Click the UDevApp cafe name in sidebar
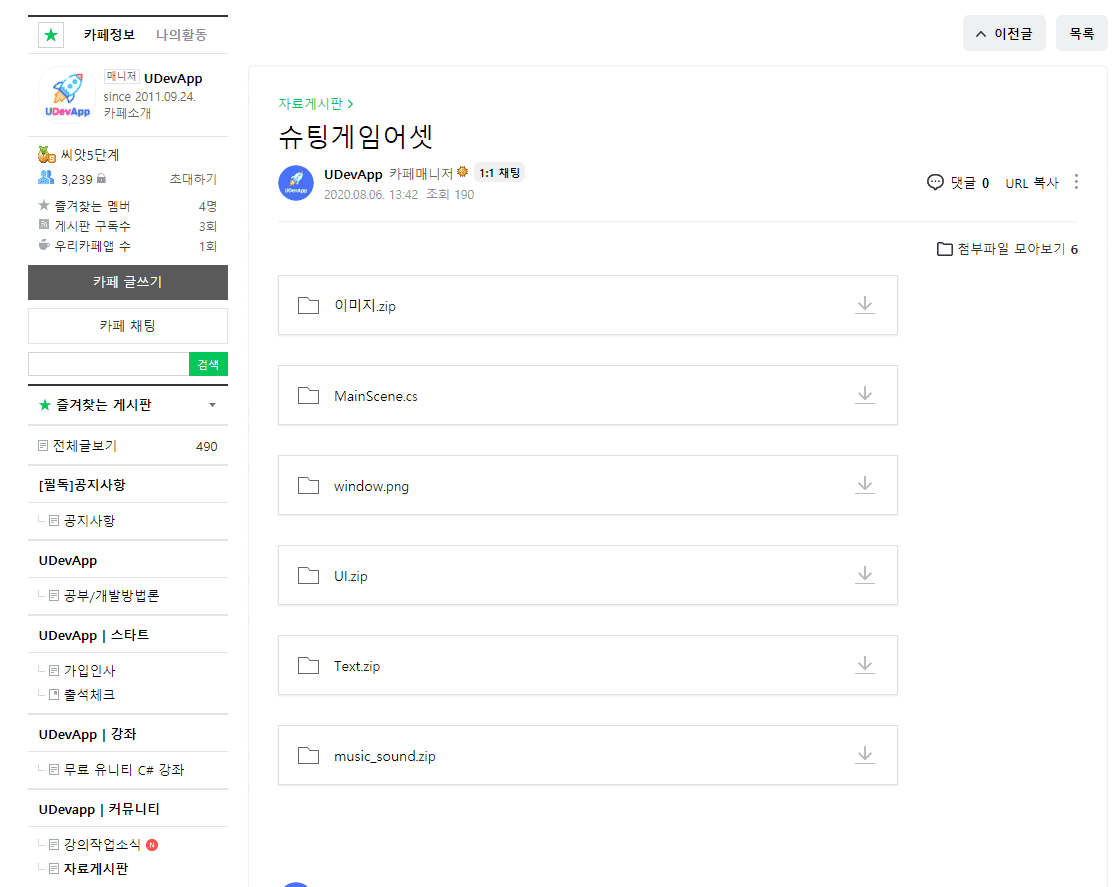The width and height of the screenshot is (1114, 887). coord(173,78)
